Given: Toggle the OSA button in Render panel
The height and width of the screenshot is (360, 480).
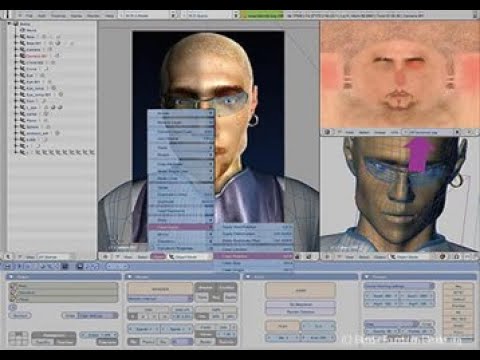Looking at the screenshot, I should [x=148, y=309].
